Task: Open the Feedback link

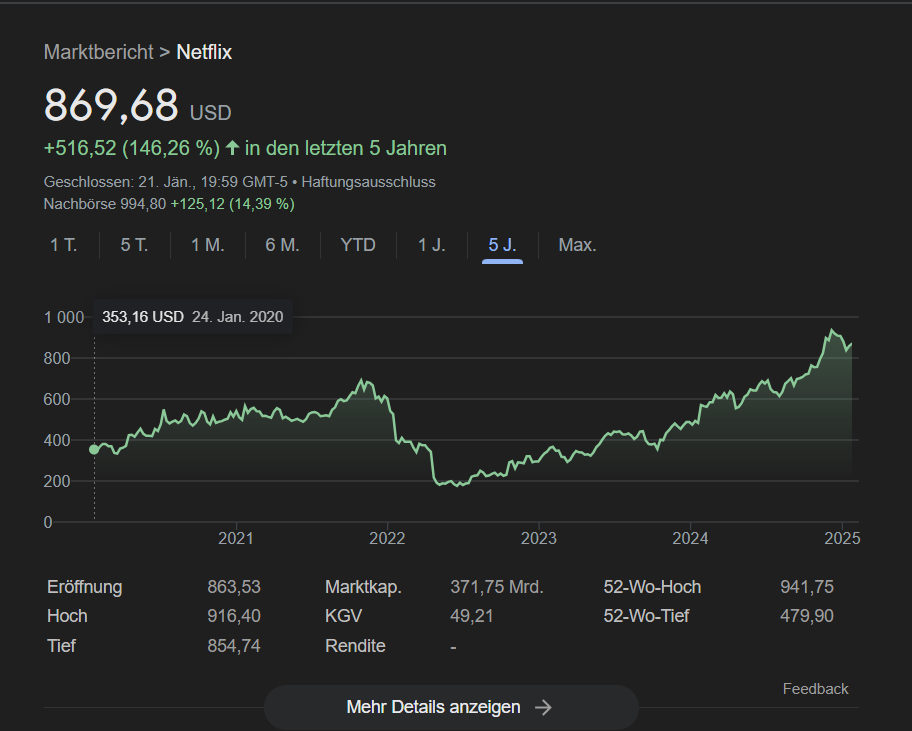Action: pyautogui.click(x=815, y=689)
